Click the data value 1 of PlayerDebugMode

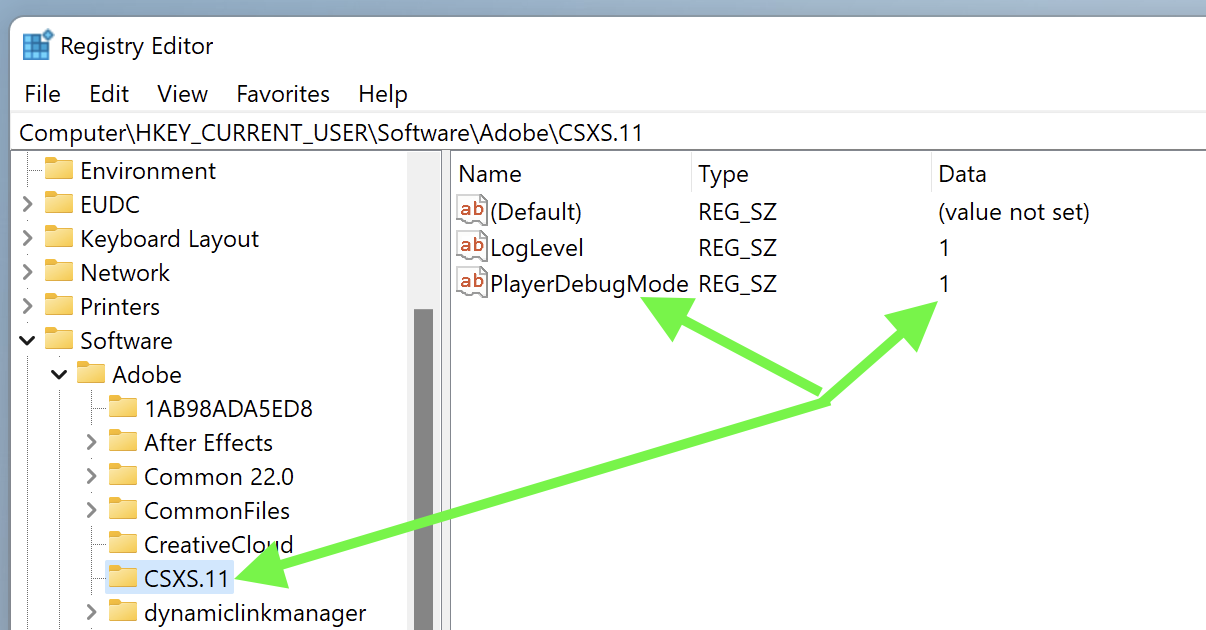pos(944,284)
